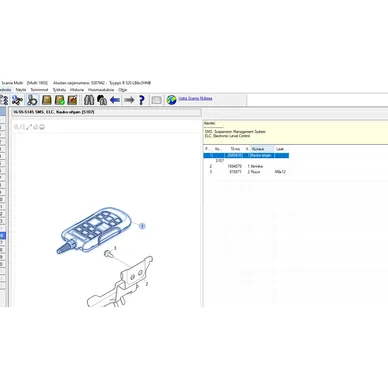Click callout number 1 on the diagram
Viewport: 388px width, 388px height.
click(x=142, y=226)
